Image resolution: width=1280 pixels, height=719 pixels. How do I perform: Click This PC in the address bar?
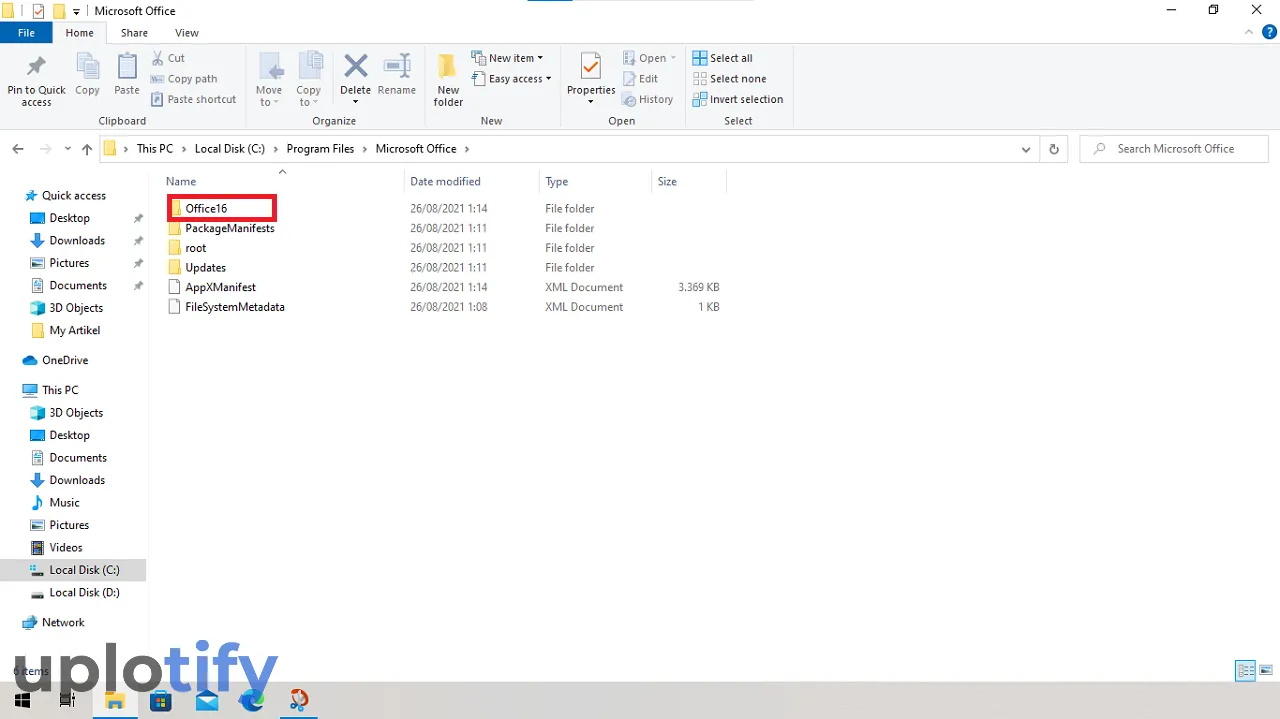(x=155, y=149)
